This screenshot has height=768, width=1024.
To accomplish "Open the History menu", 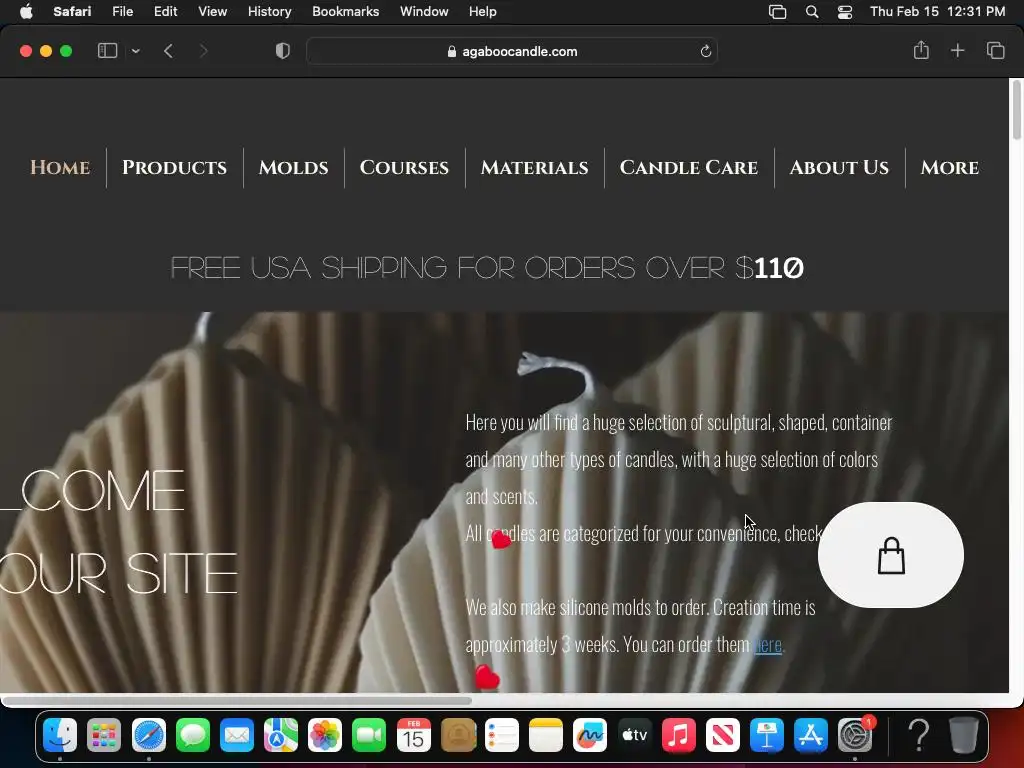I will point(269,11).
